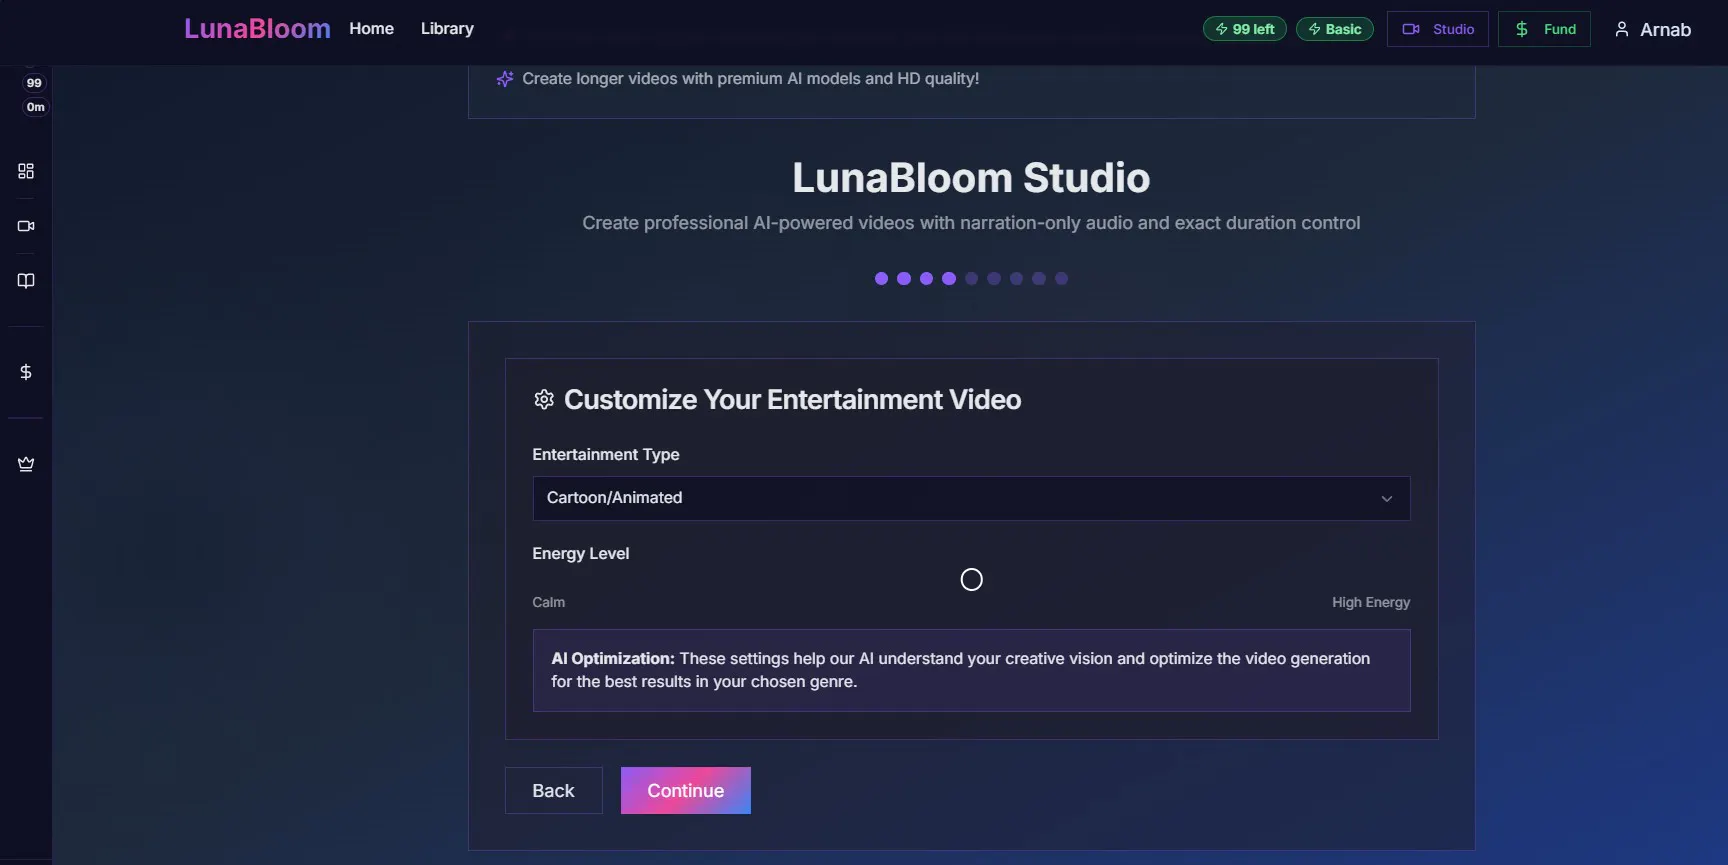Click the user profile icon beside Arnab
This screenshot has width=1728, height=865.
click(1622, 30)
